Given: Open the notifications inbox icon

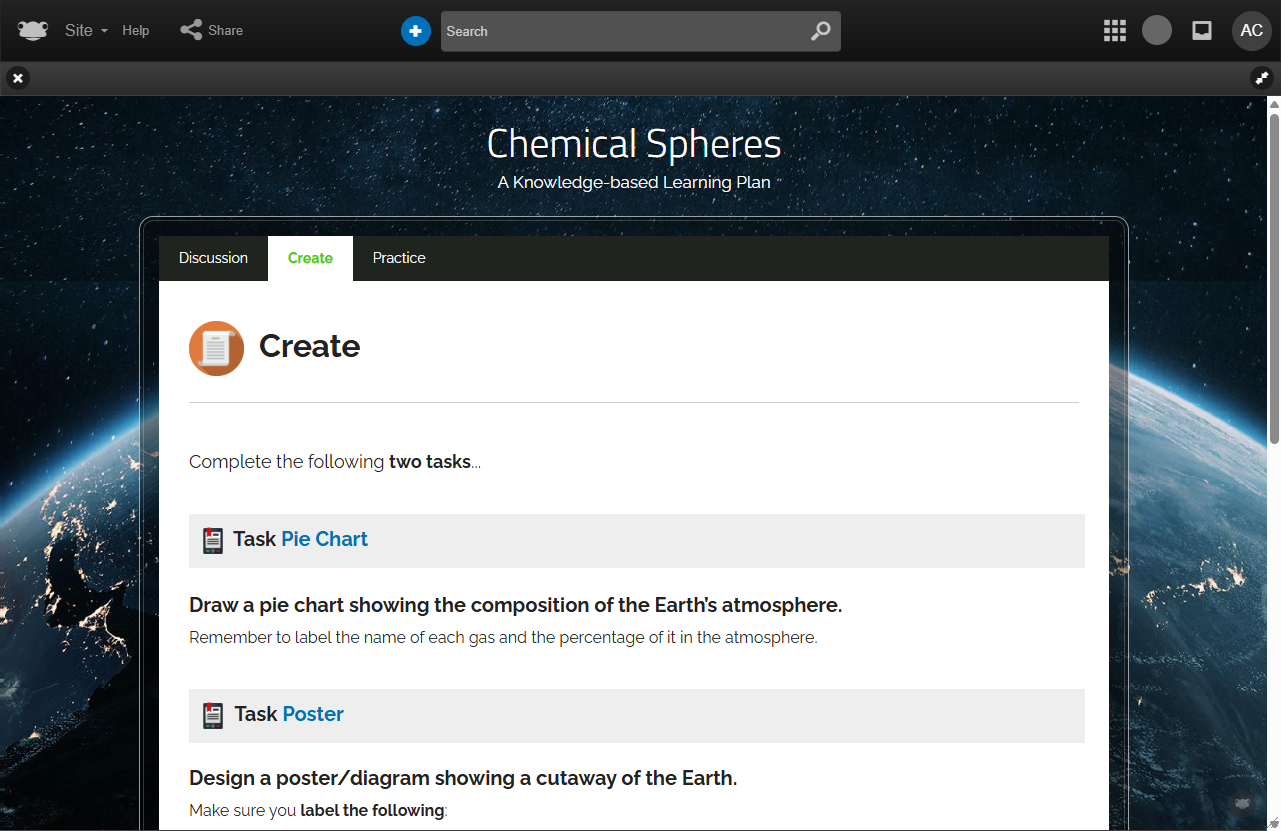Looking at the screenshot, I should pyautogui.click(x=1202, y=31).
